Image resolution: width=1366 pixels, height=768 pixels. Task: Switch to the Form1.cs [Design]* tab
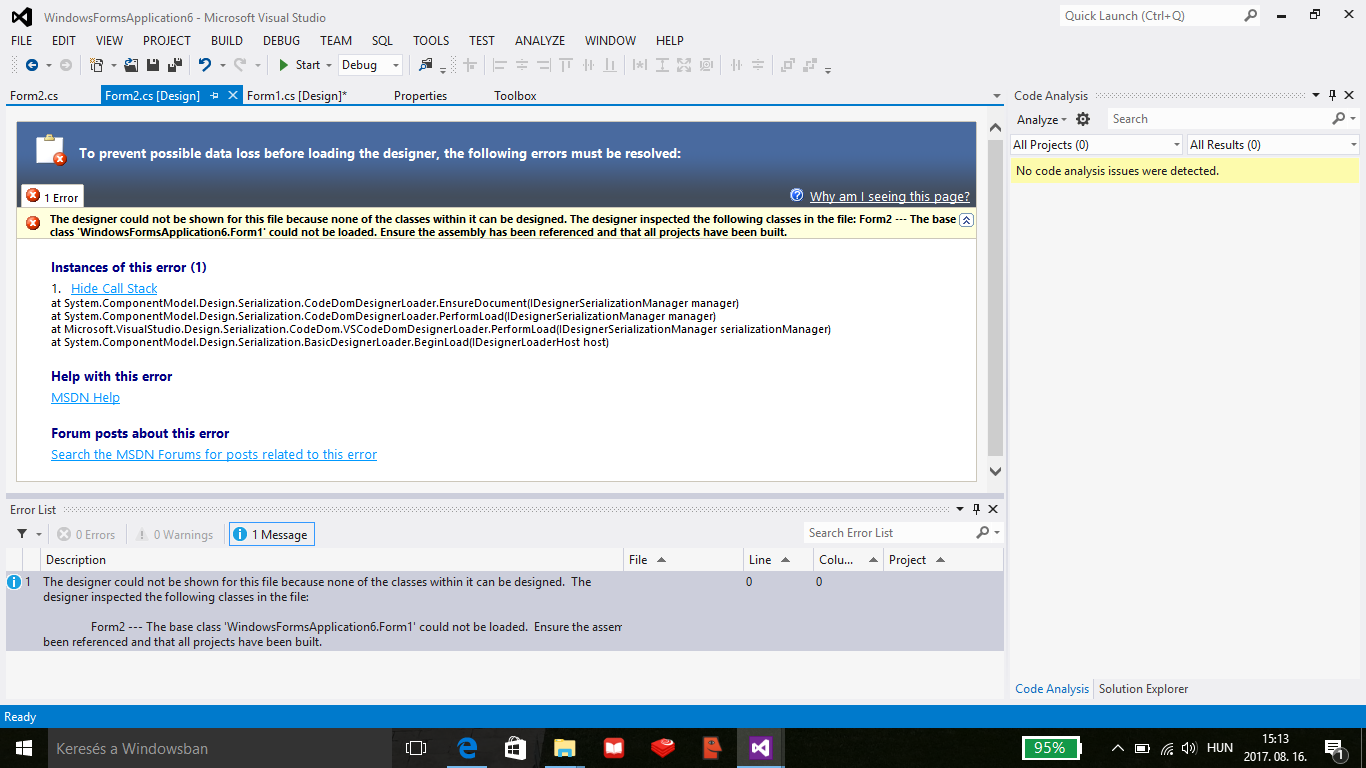click(297, 96)
